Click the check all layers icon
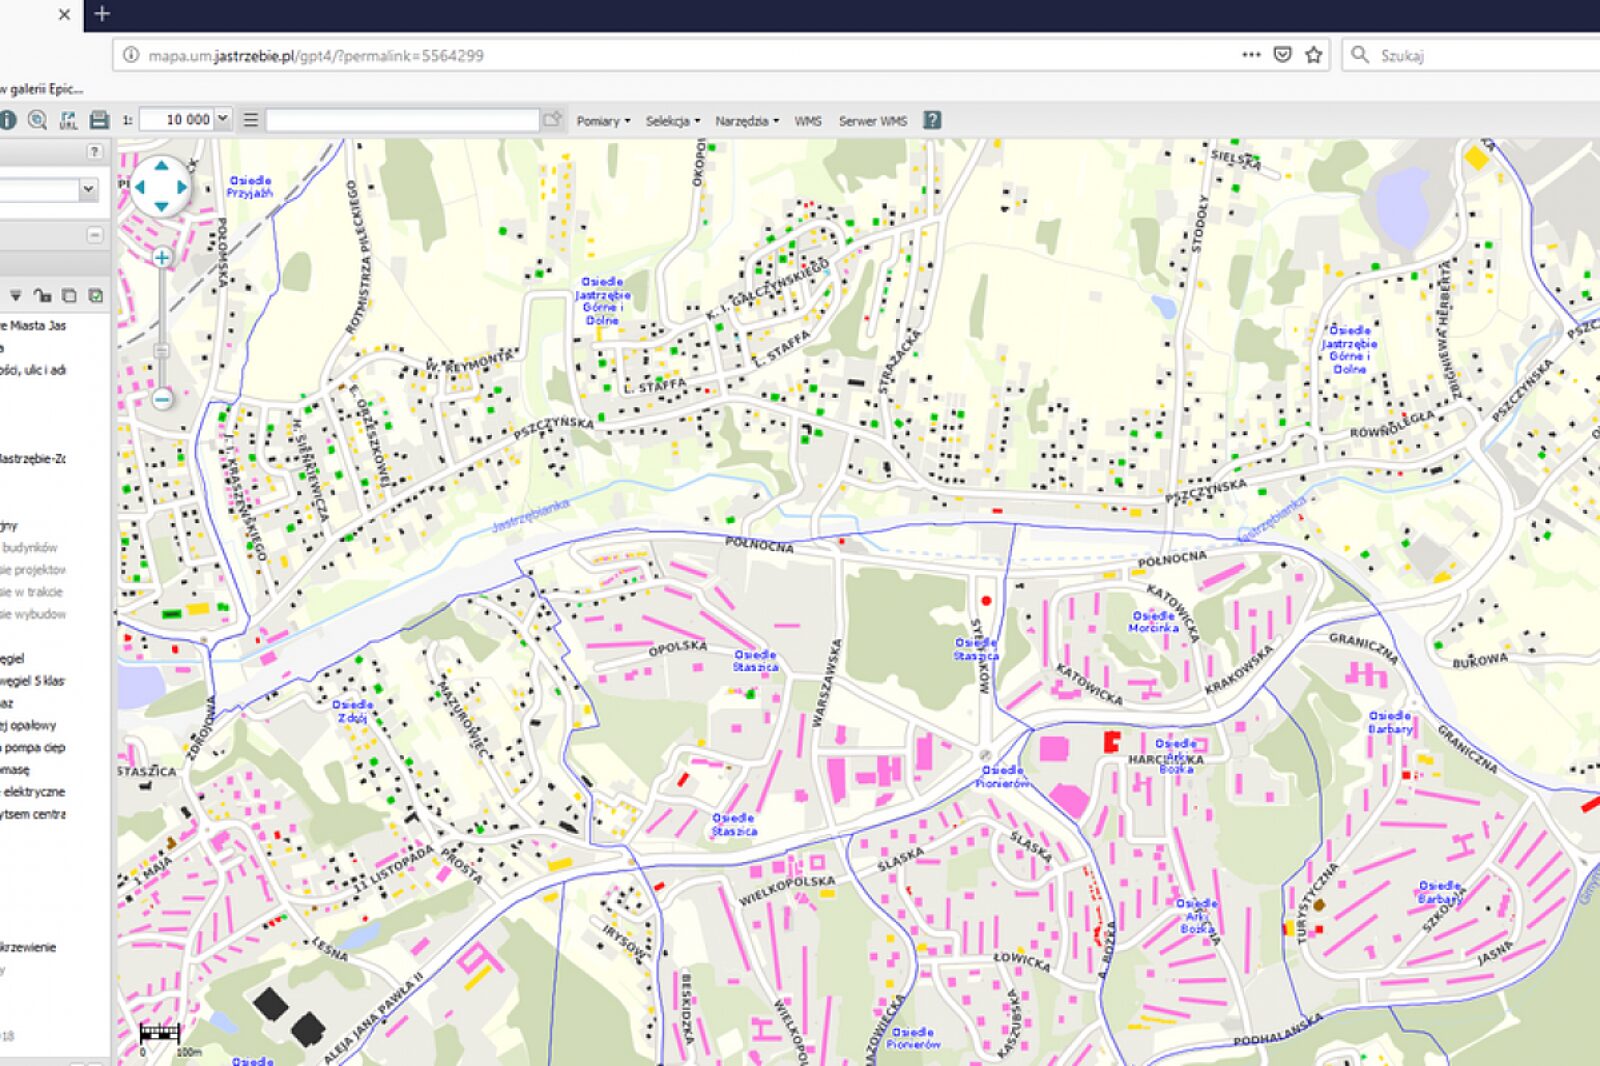Screen dimensions: 1600x1066 [96, 295]
